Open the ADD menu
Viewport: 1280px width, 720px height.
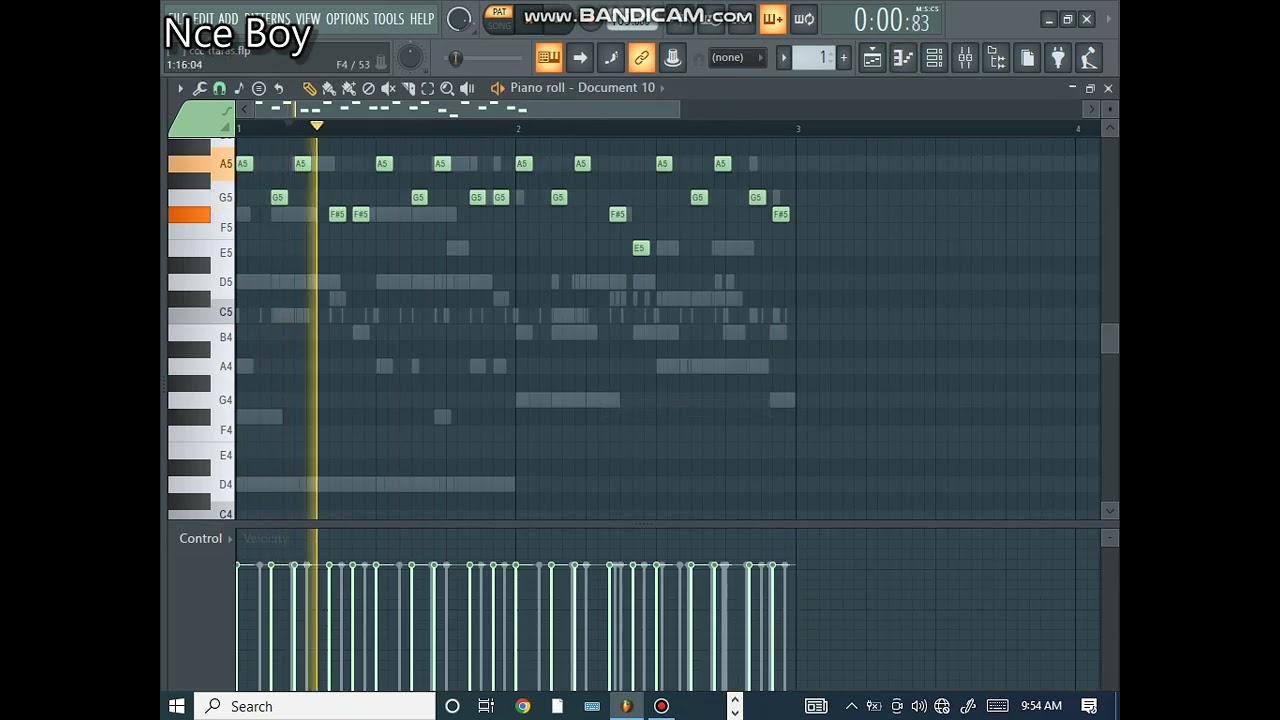click(229, 19)
